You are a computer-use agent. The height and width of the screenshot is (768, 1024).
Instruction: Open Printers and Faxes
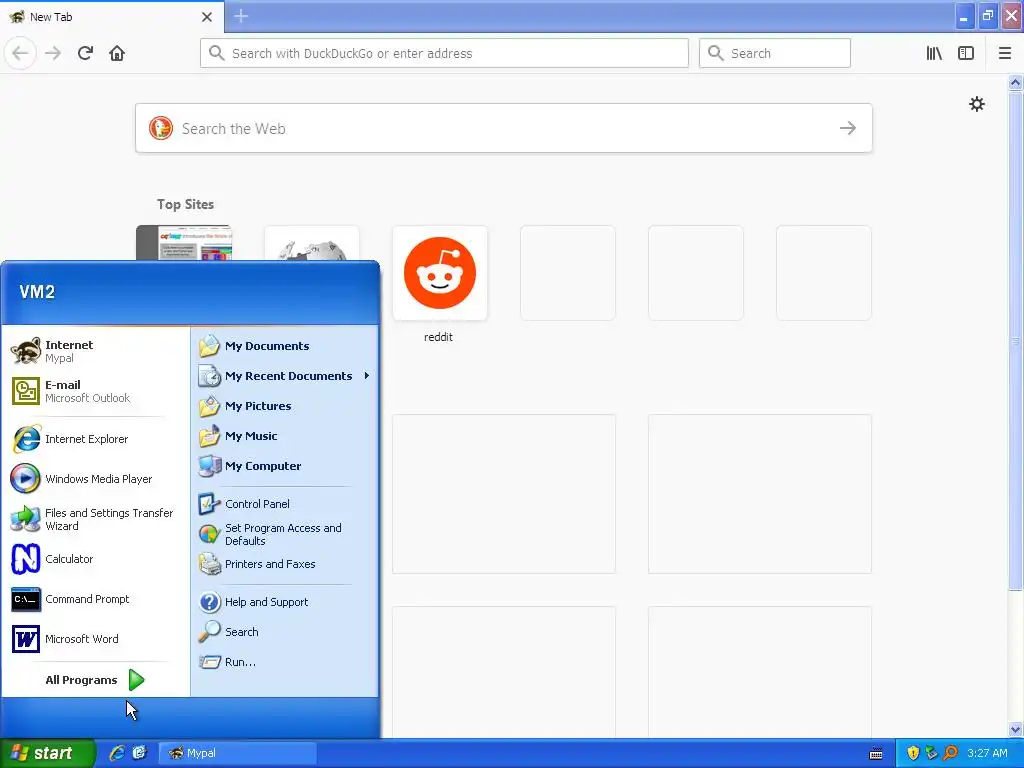click(x=284, y=564)
